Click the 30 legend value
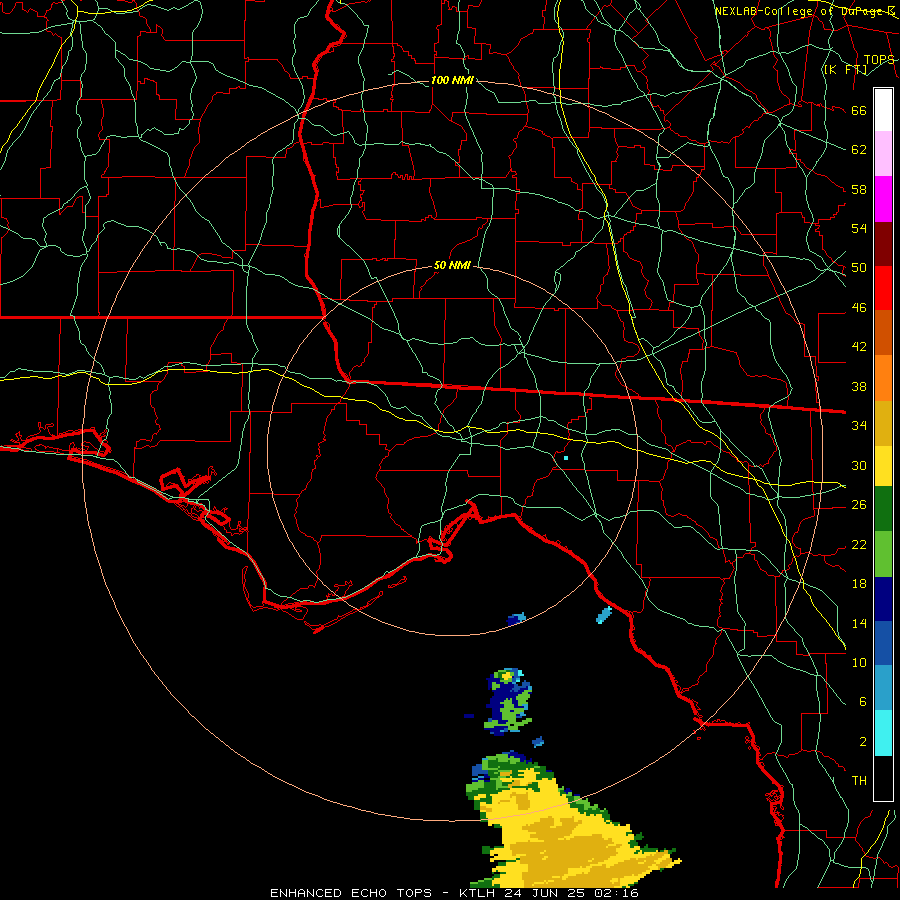Screen dimensions: 900x900 click(x=859, y=465)
